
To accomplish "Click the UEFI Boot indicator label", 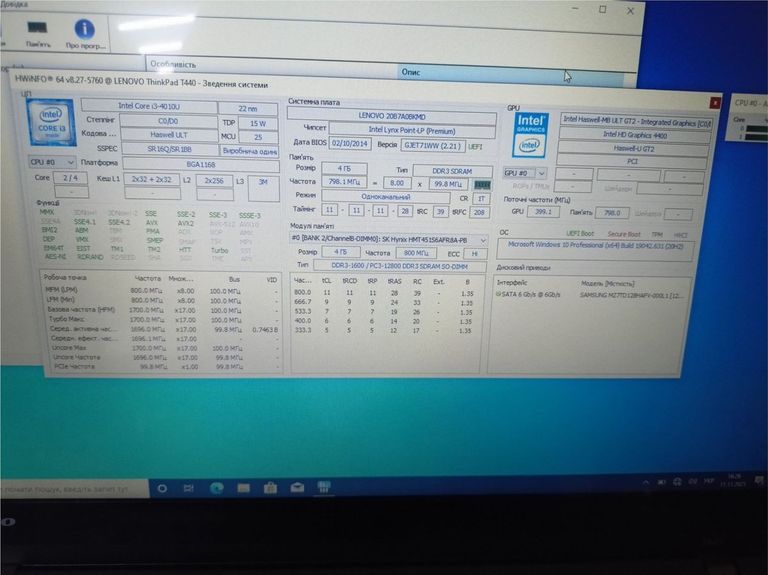I will (580, 234).
